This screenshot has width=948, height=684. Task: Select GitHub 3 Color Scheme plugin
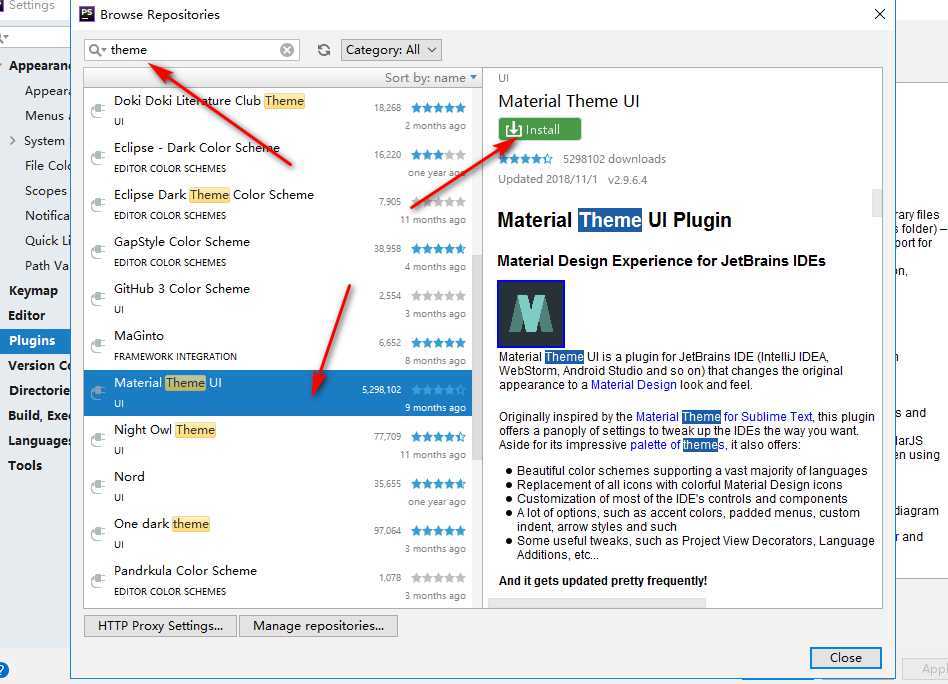(278, 299)
